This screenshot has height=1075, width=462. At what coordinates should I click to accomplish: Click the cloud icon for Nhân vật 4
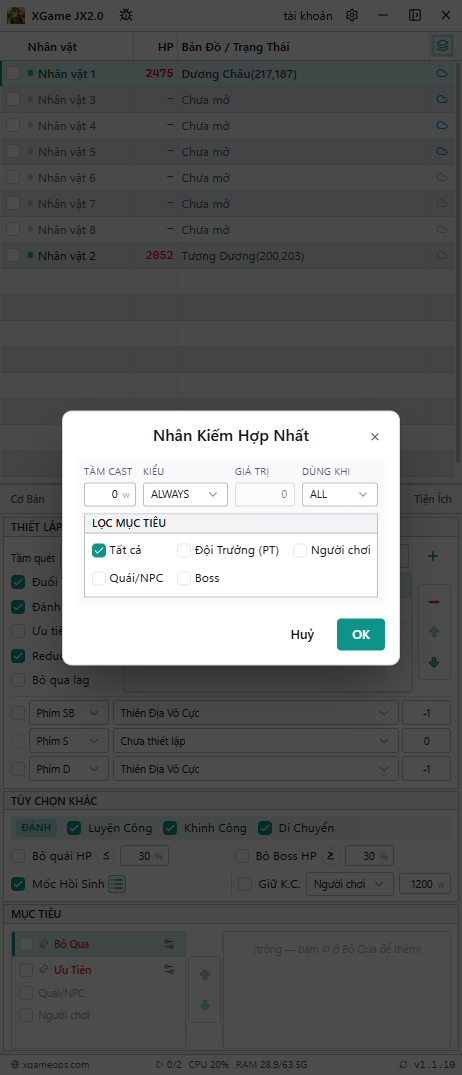click(442, 125)
